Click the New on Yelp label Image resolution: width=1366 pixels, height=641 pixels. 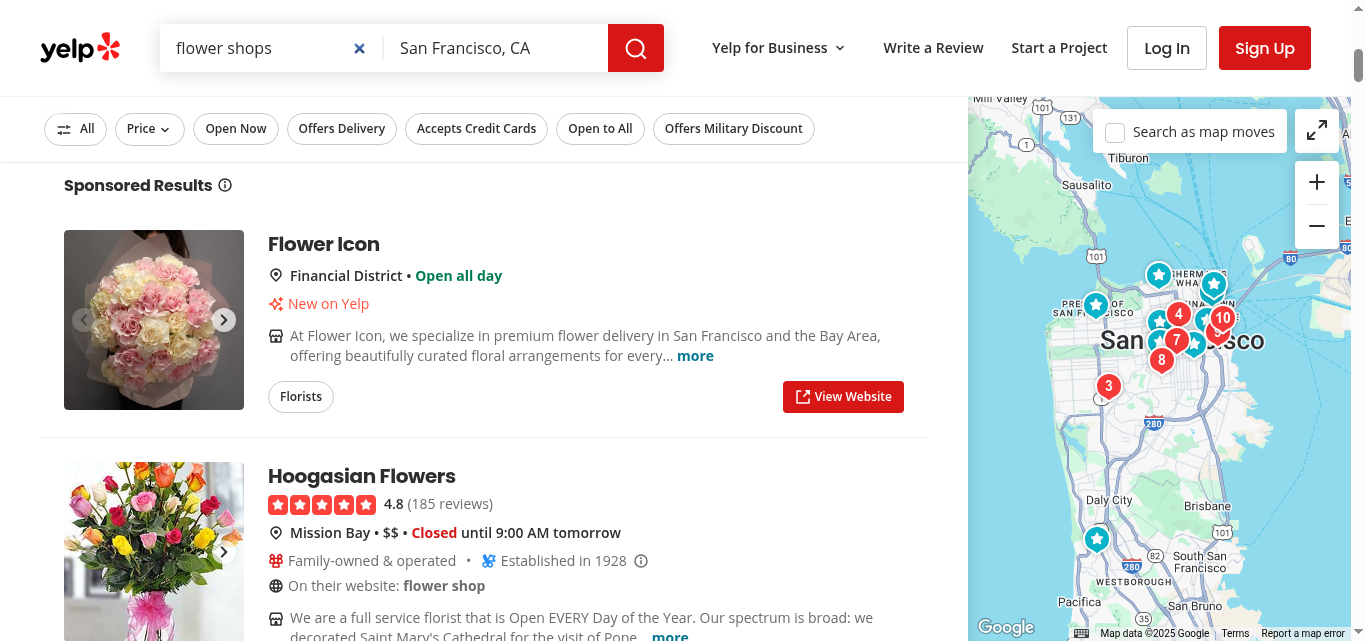point(329,304)
